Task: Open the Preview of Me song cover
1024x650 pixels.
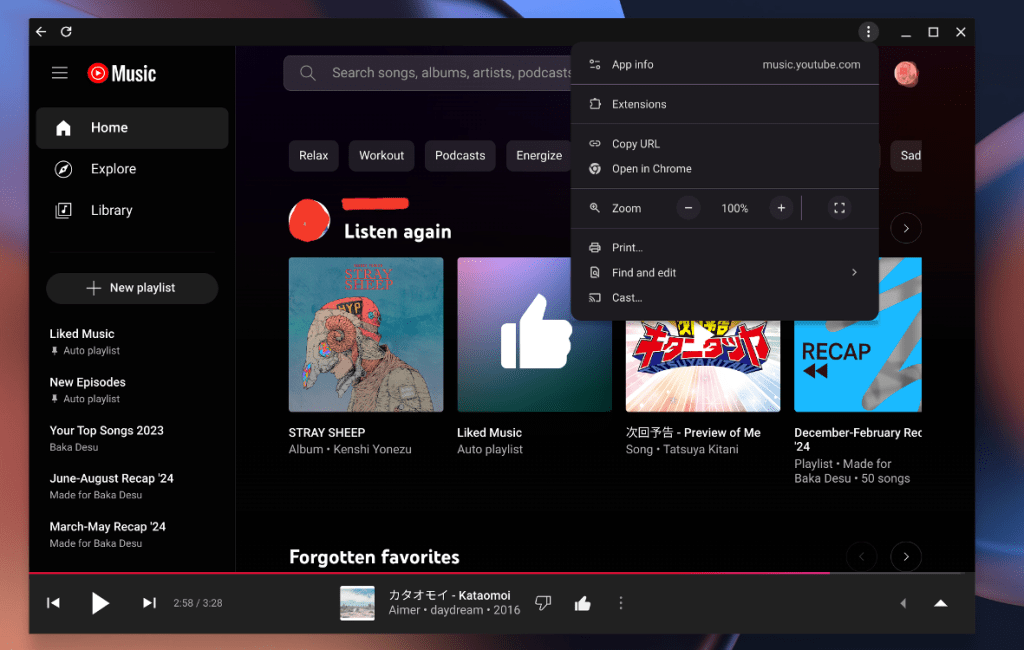Action: click(703, 366)
